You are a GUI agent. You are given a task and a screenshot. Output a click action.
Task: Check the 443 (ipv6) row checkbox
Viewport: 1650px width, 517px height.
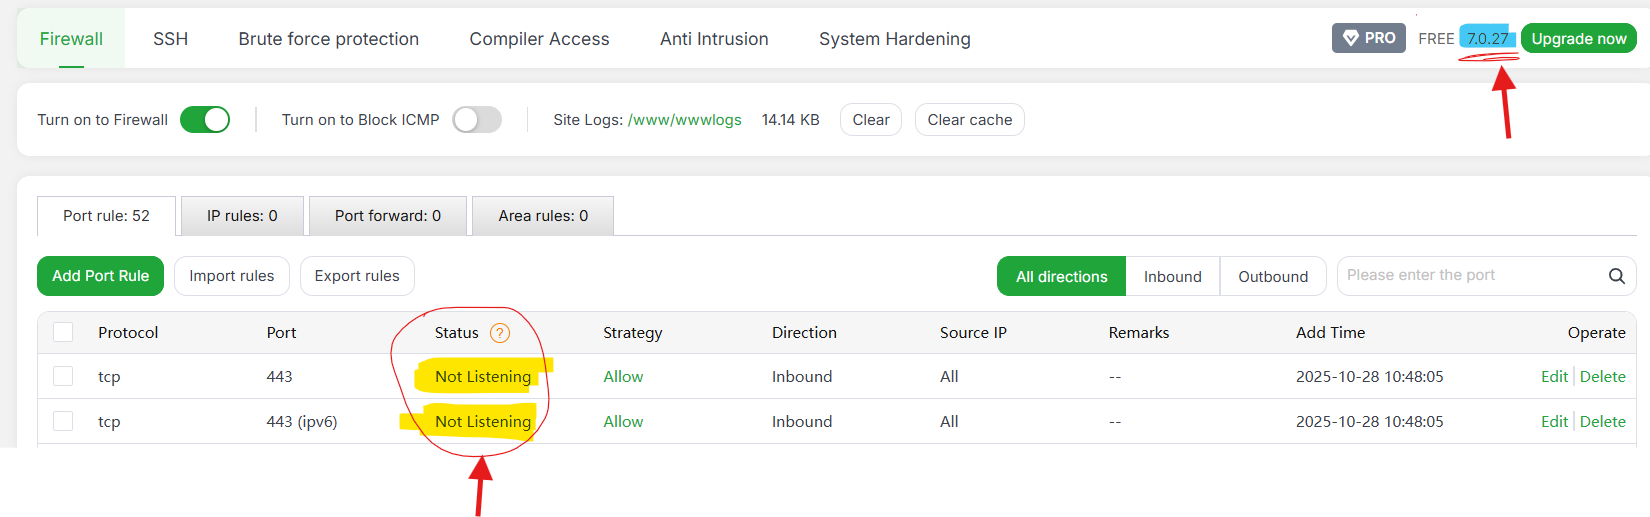coord(63,421)
